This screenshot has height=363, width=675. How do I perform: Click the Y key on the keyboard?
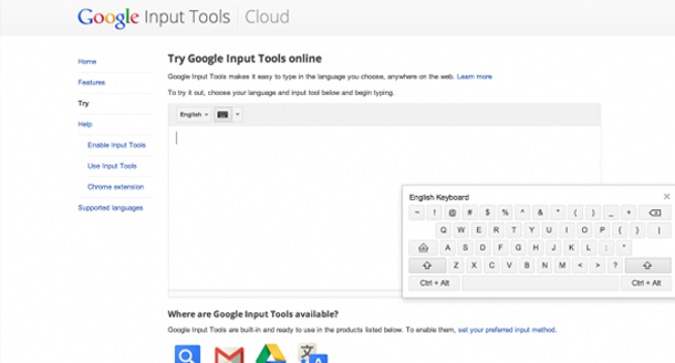coord(531,230)
